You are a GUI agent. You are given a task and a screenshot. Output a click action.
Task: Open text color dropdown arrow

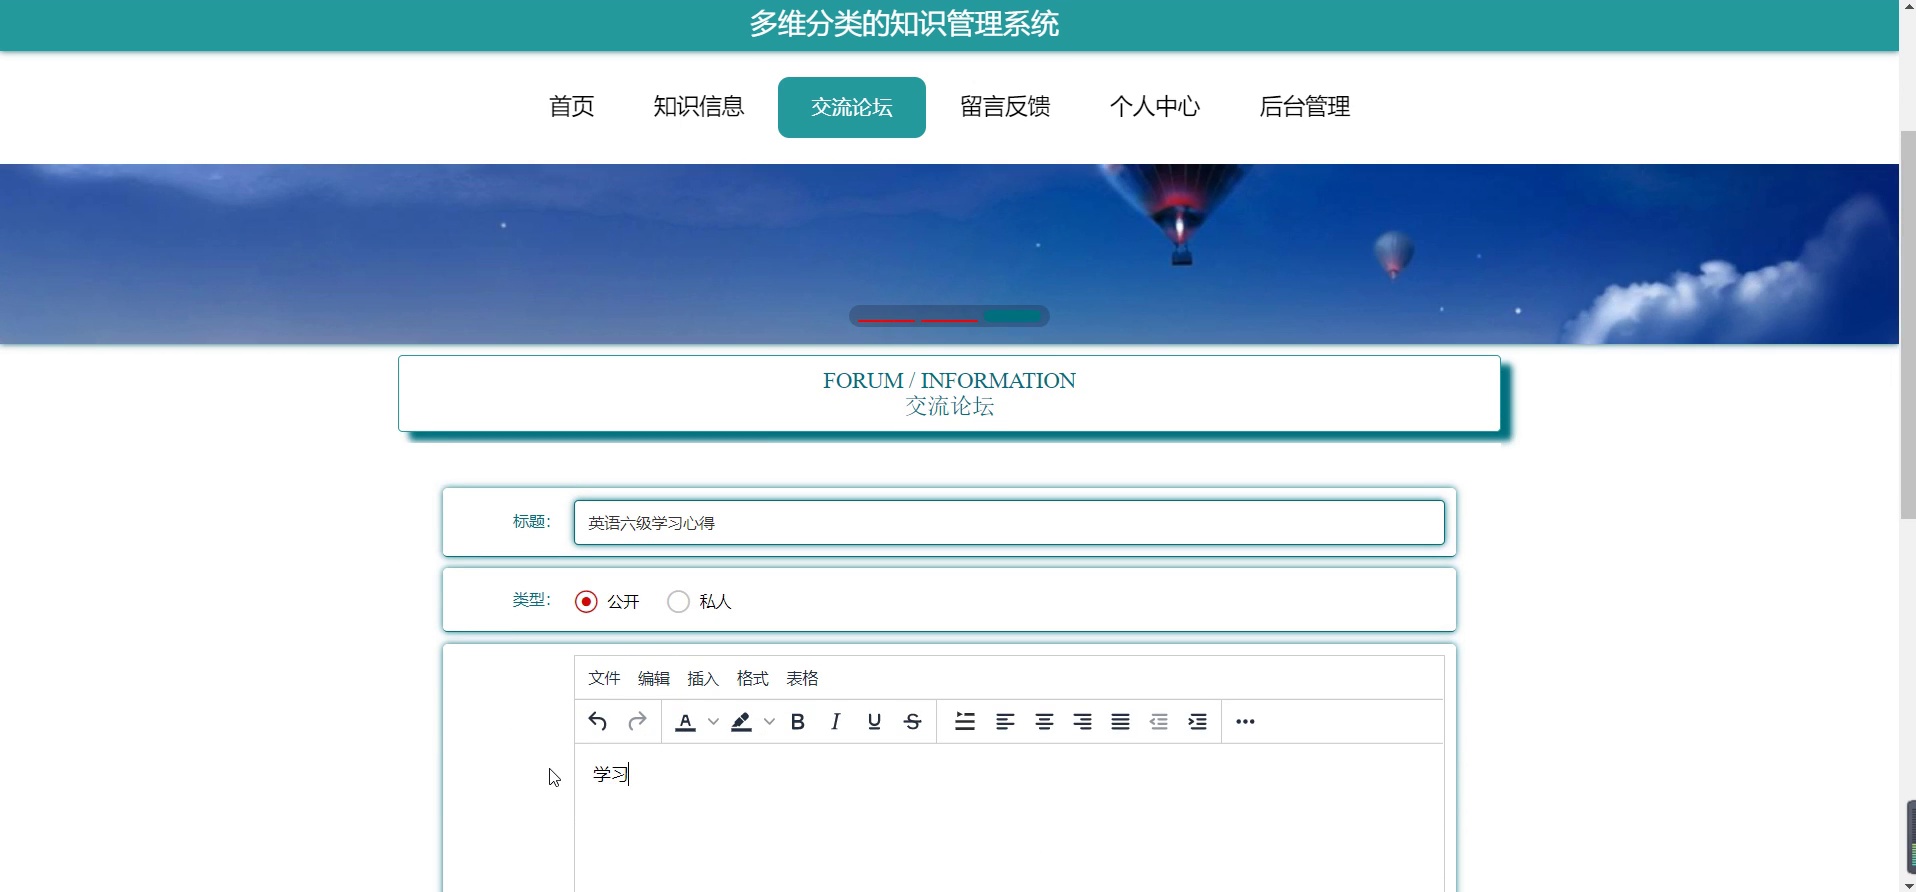(x=713, y=721)
